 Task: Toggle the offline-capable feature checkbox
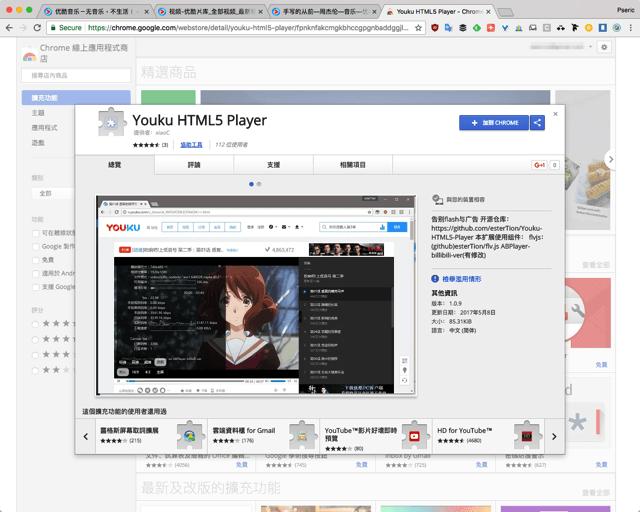coord(36,233)
